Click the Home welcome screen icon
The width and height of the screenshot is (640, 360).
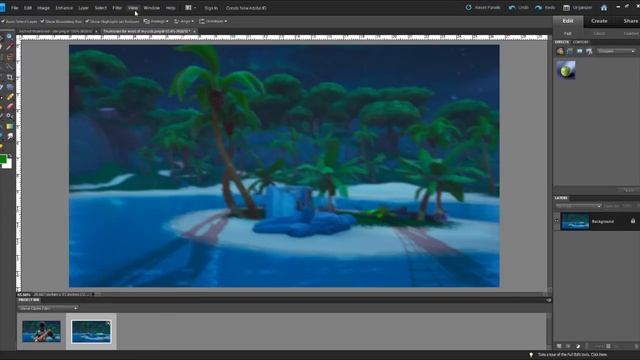point(604,8)
